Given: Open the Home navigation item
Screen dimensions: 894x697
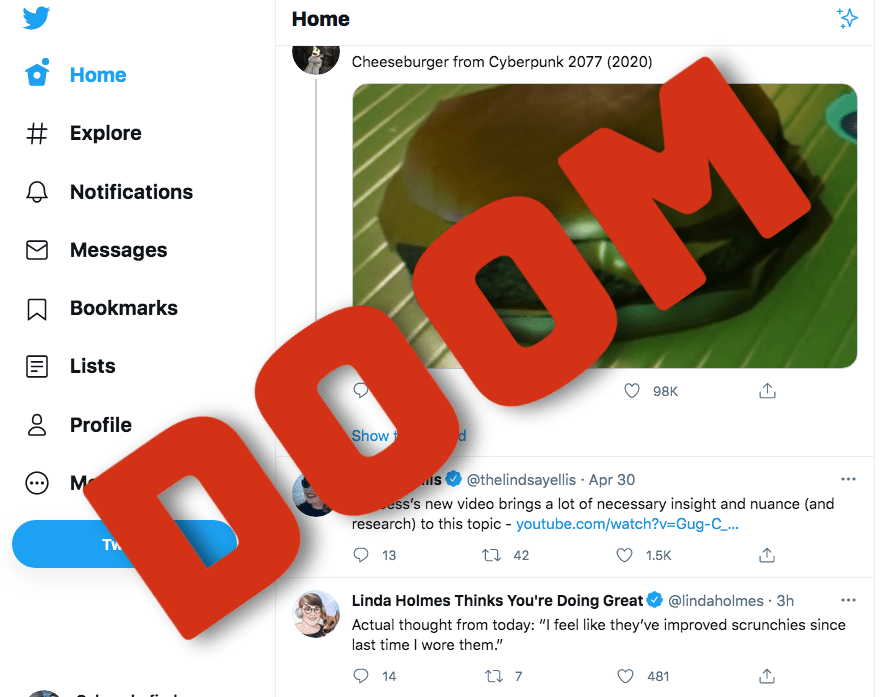Looking at the screenshot, I should (x=75, y=74).
